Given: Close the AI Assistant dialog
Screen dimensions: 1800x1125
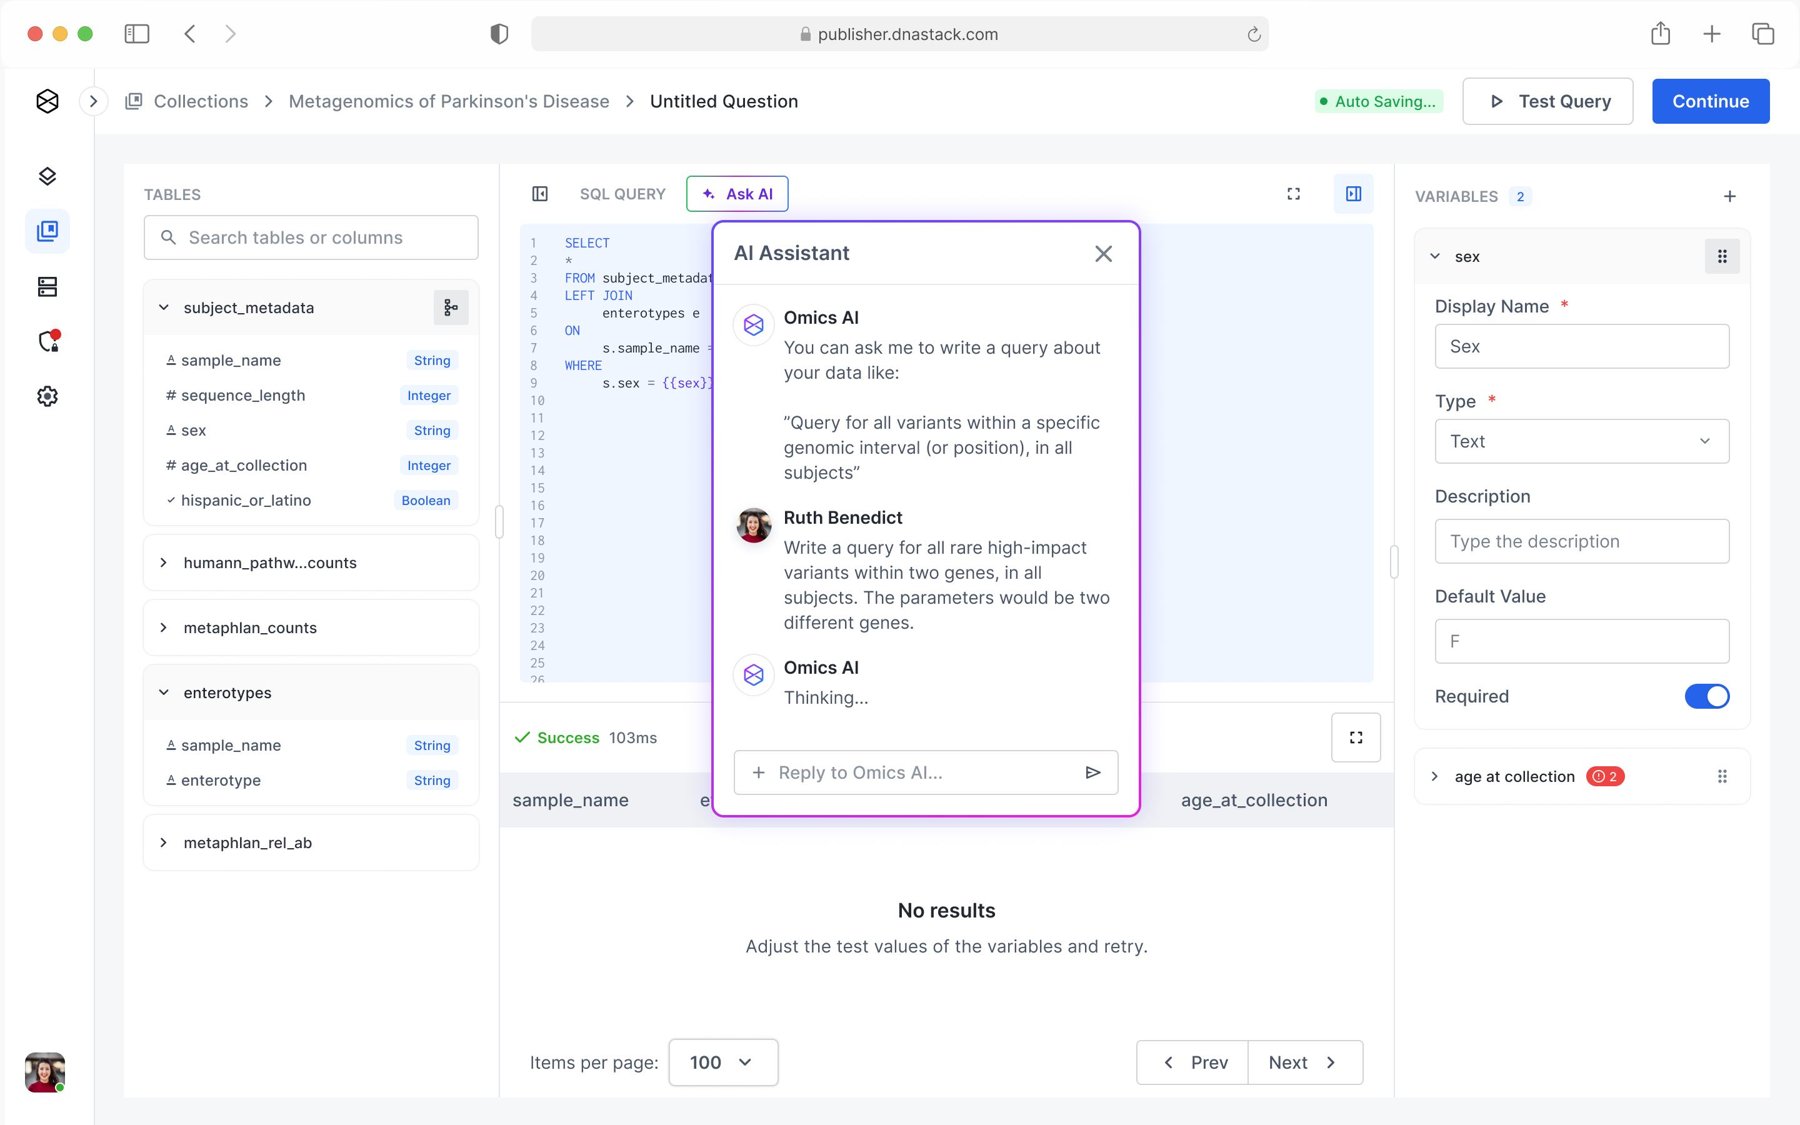Looking at the screenshot, I should tap(1103, 254).
